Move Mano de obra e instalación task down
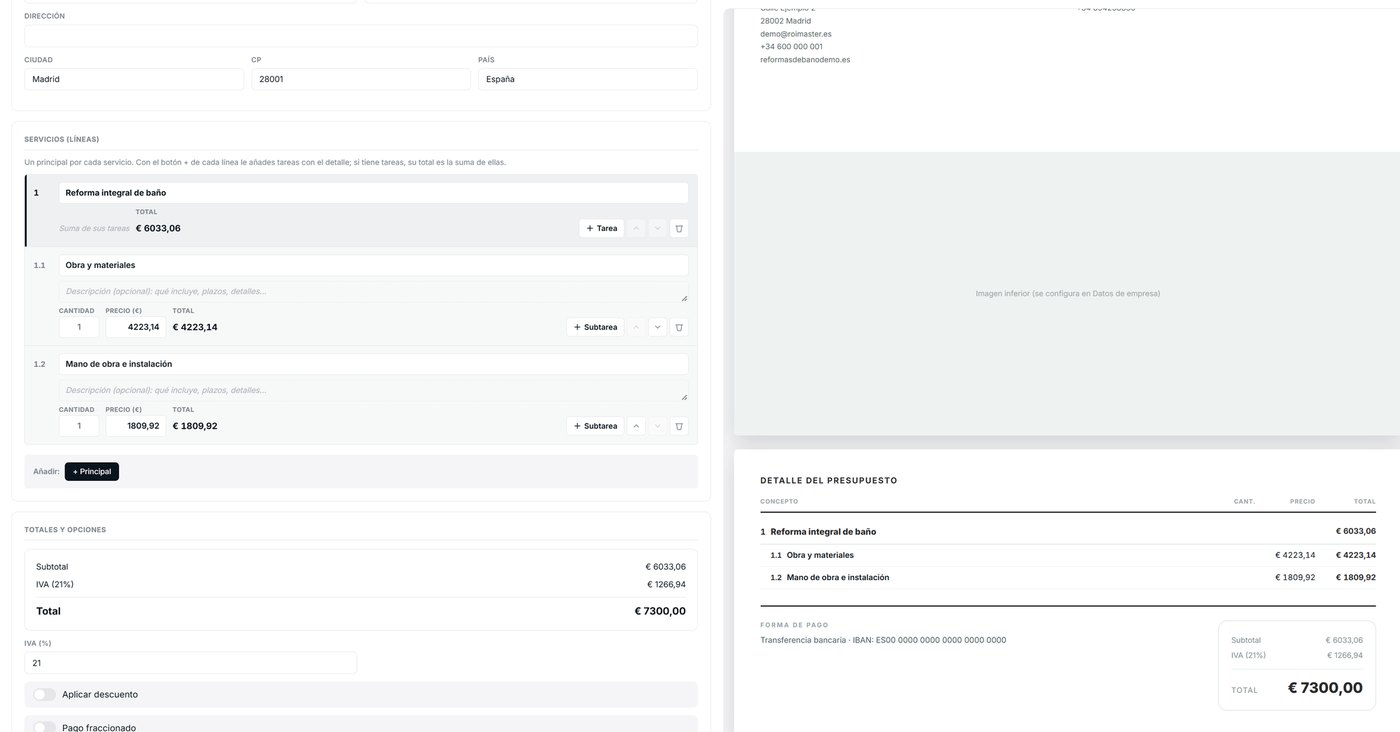This screenshot has height=732, width=1400. point(657,426)
